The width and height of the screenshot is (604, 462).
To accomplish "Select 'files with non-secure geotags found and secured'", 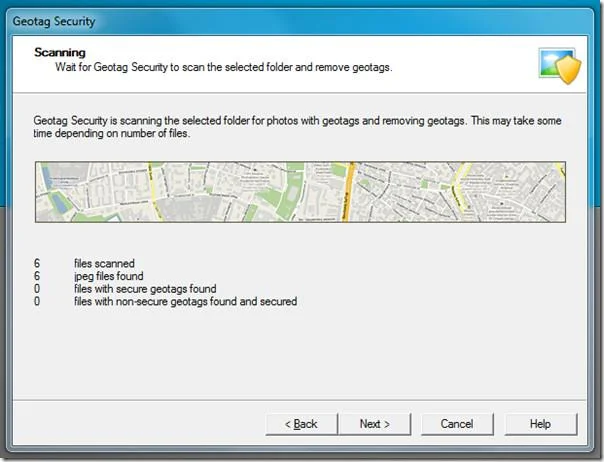I will point(186,301).
